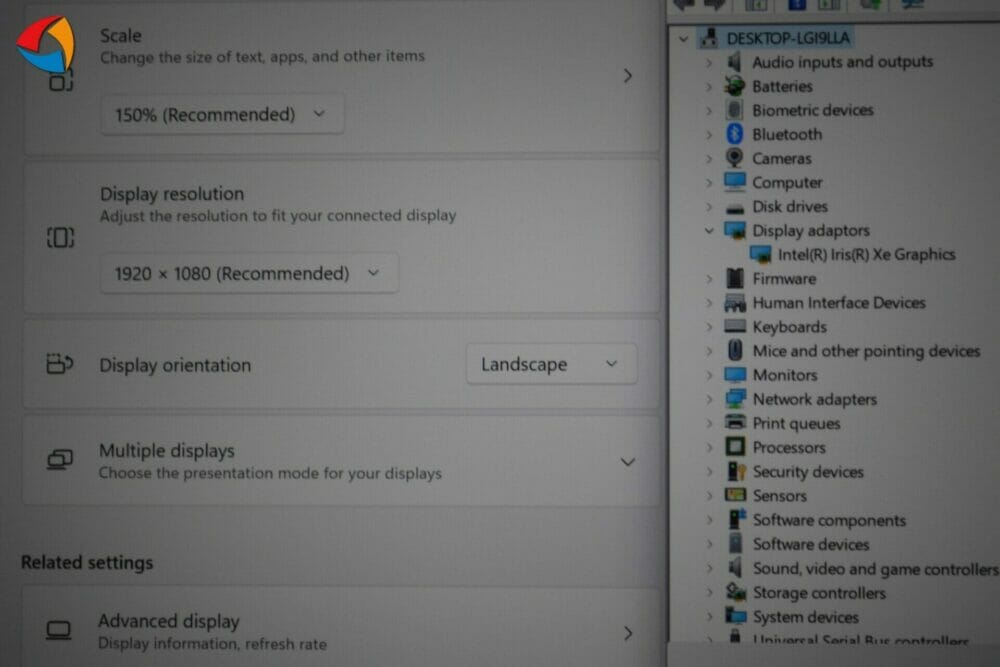Click the Display orientation icon in Settings
The height and width of the screenshot is (667, 1000).
click(59, 364)
